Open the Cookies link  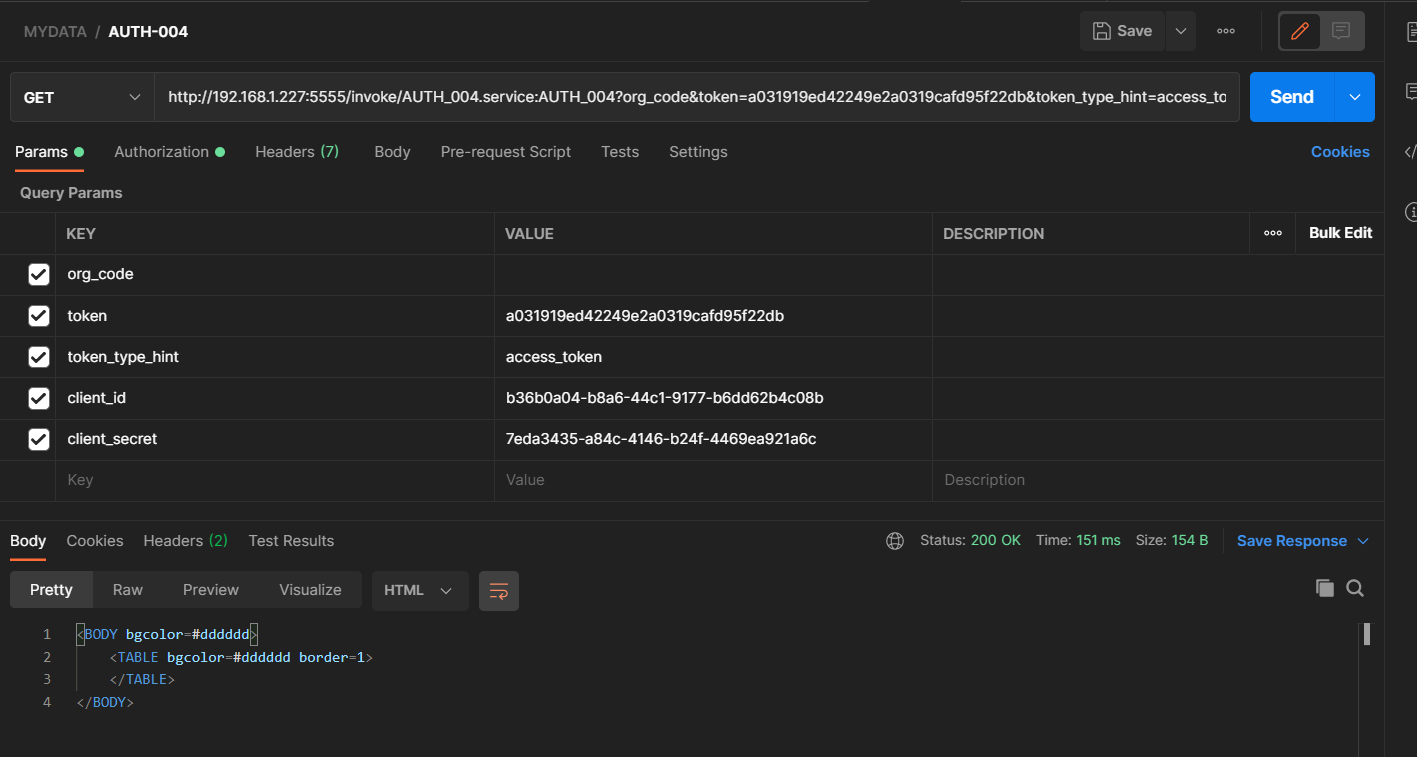tap(1339, 152)
